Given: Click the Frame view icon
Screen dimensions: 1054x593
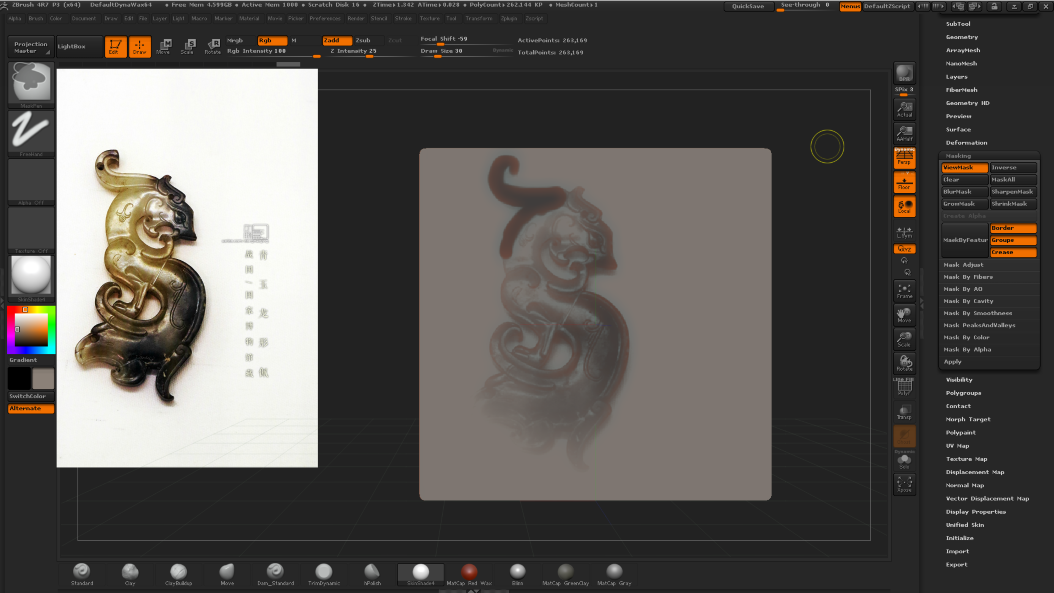Looking at the screenshot, I should pos(904,290).
